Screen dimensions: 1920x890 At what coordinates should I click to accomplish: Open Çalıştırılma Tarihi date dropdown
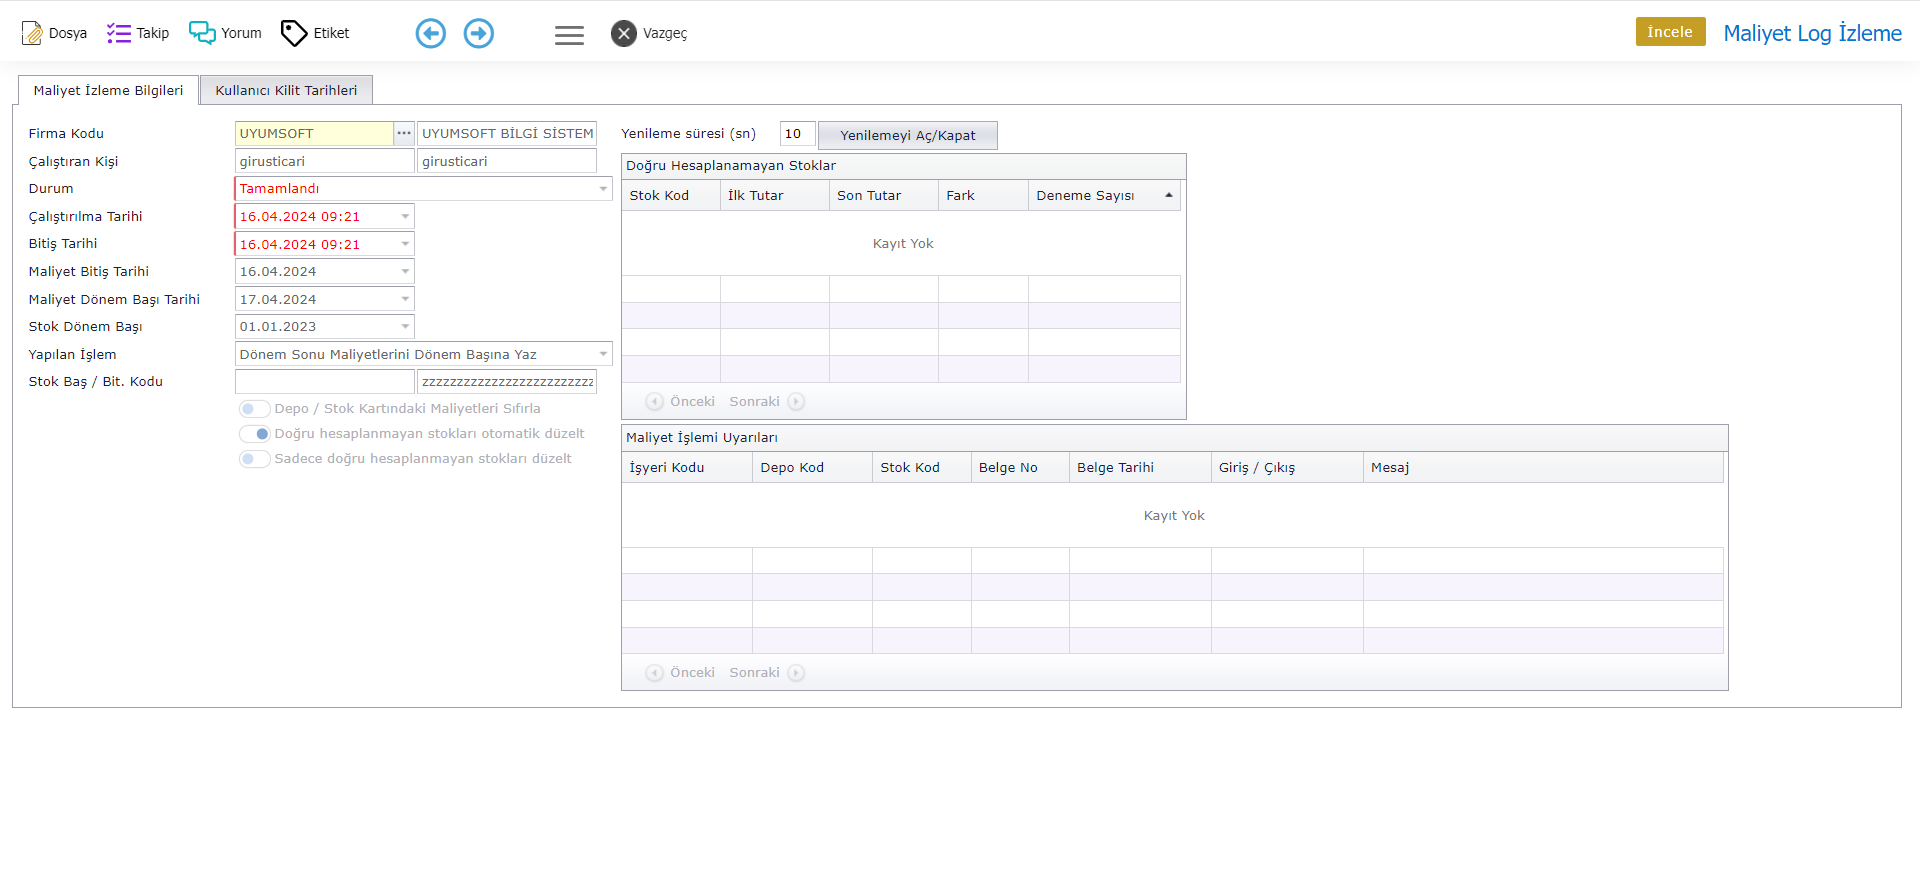[x=405, y=216]
